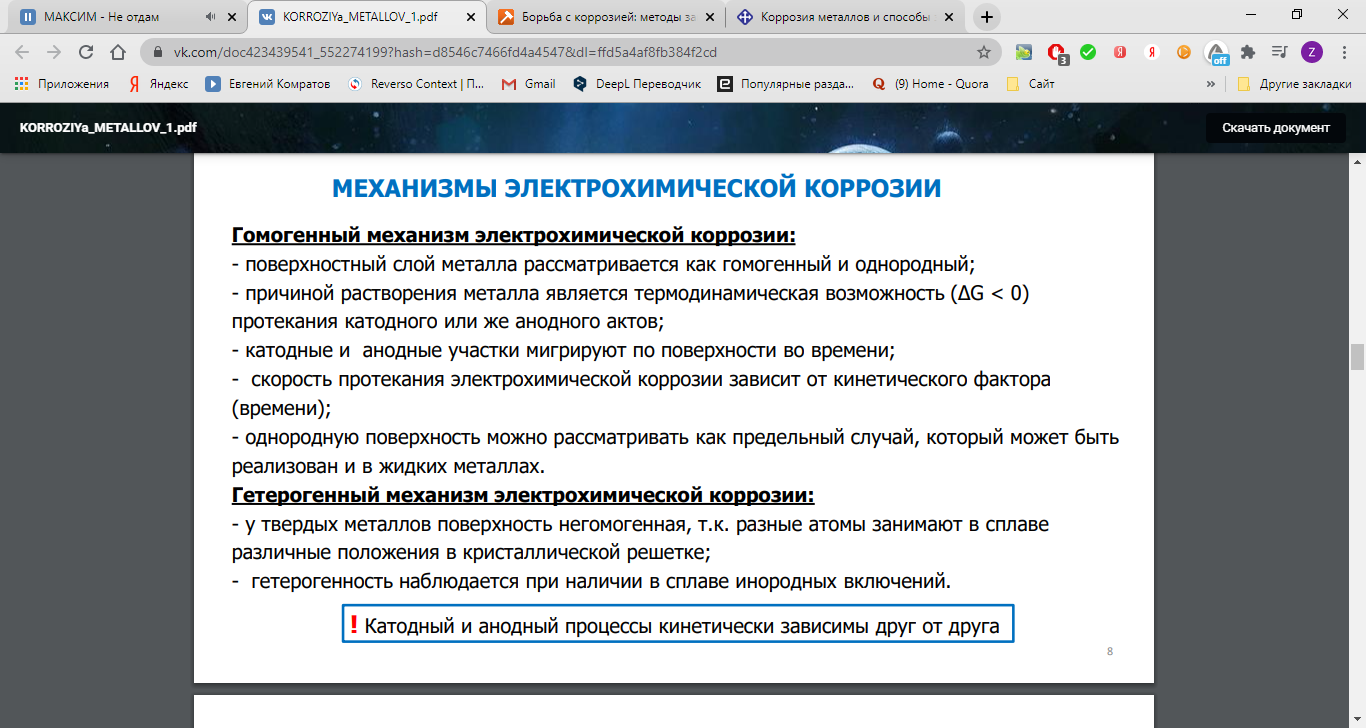Click the scrollbar up arrow
This screenshot has height=728, width=1366.
point(1357,160)
